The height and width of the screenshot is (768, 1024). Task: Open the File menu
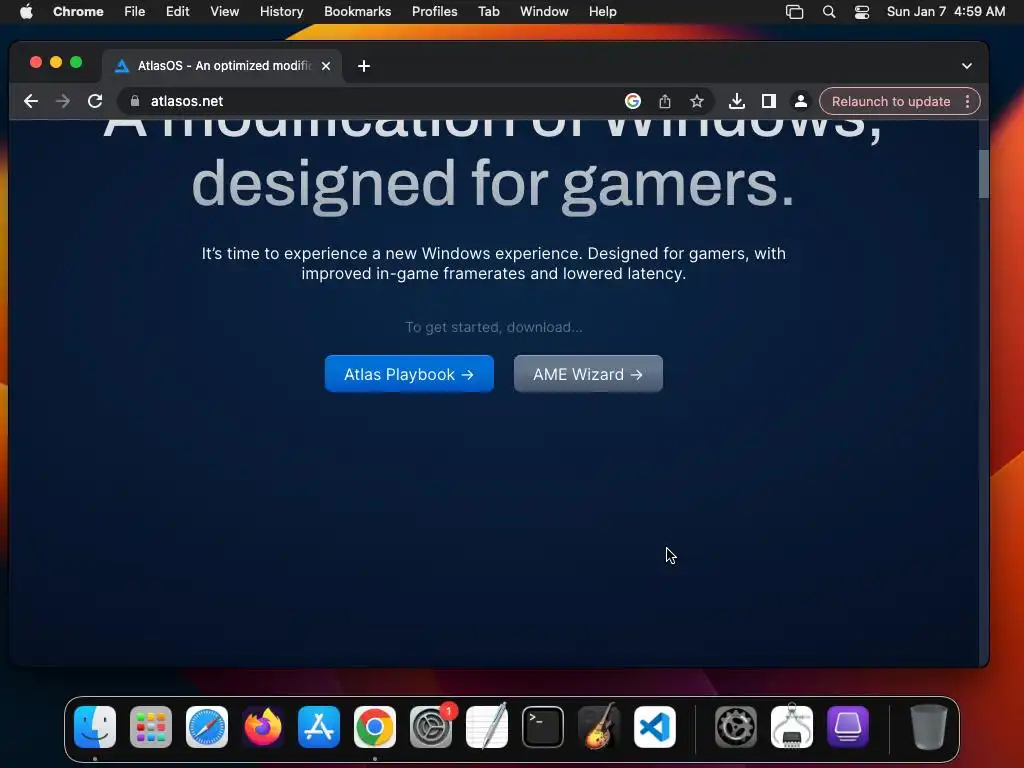135,11
